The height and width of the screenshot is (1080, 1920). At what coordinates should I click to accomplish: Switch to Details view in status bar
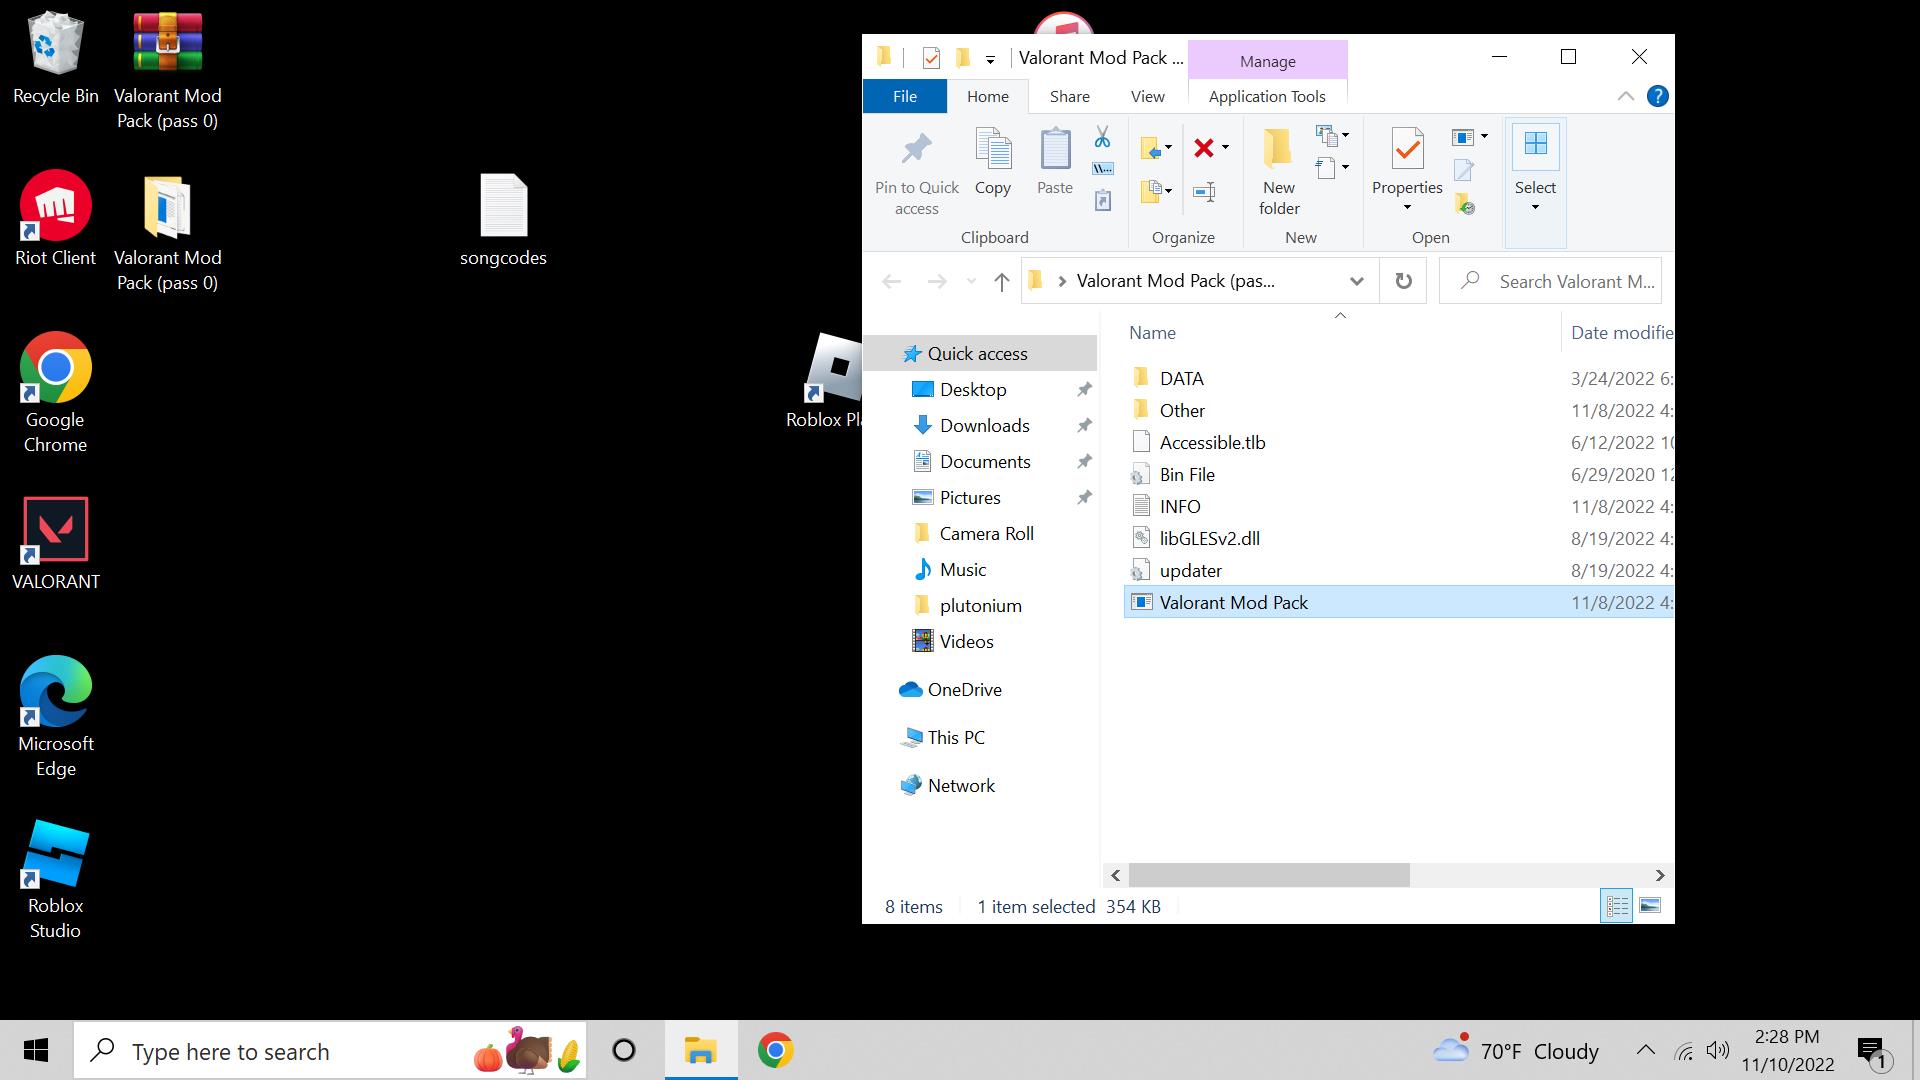click(x=1616, y=906)
